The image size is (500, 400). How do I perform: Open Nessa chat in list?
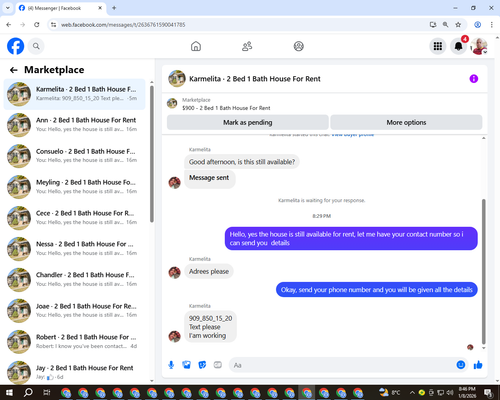(x=75, y=249)
